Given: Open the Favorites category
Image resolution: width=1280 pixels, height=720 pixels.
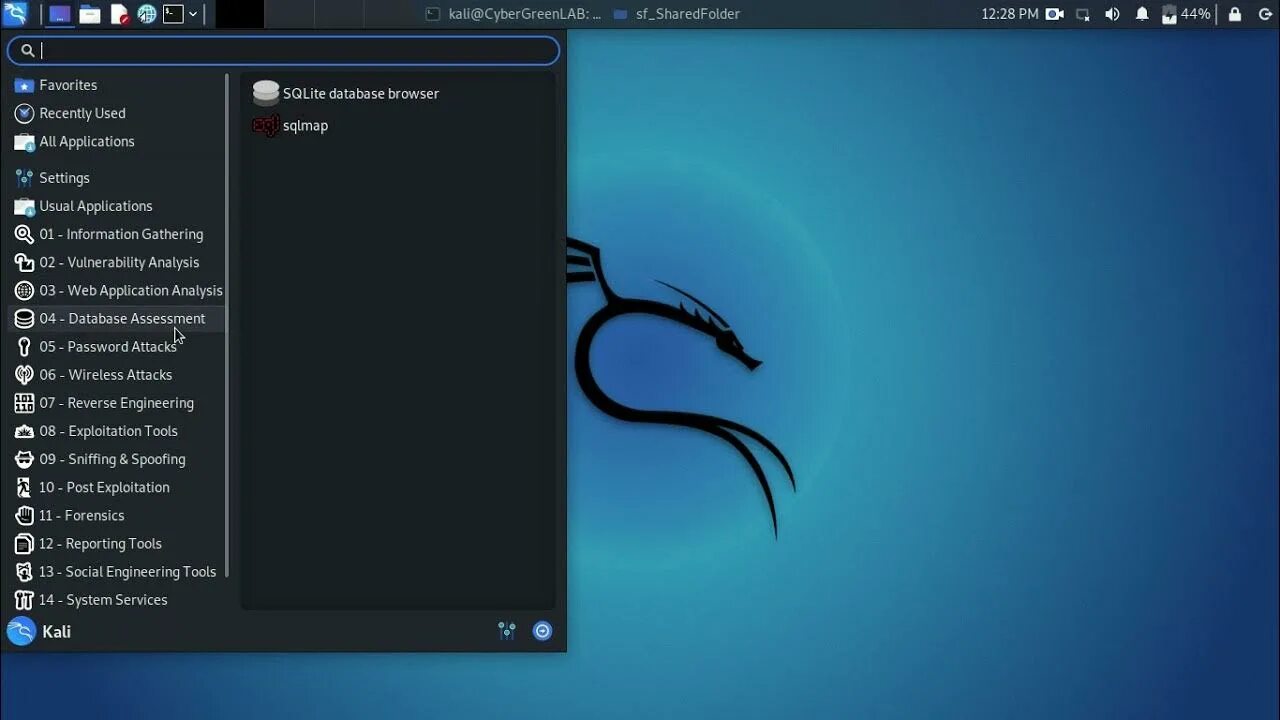Looking at the screenshot, I should (x=118, y=85).
